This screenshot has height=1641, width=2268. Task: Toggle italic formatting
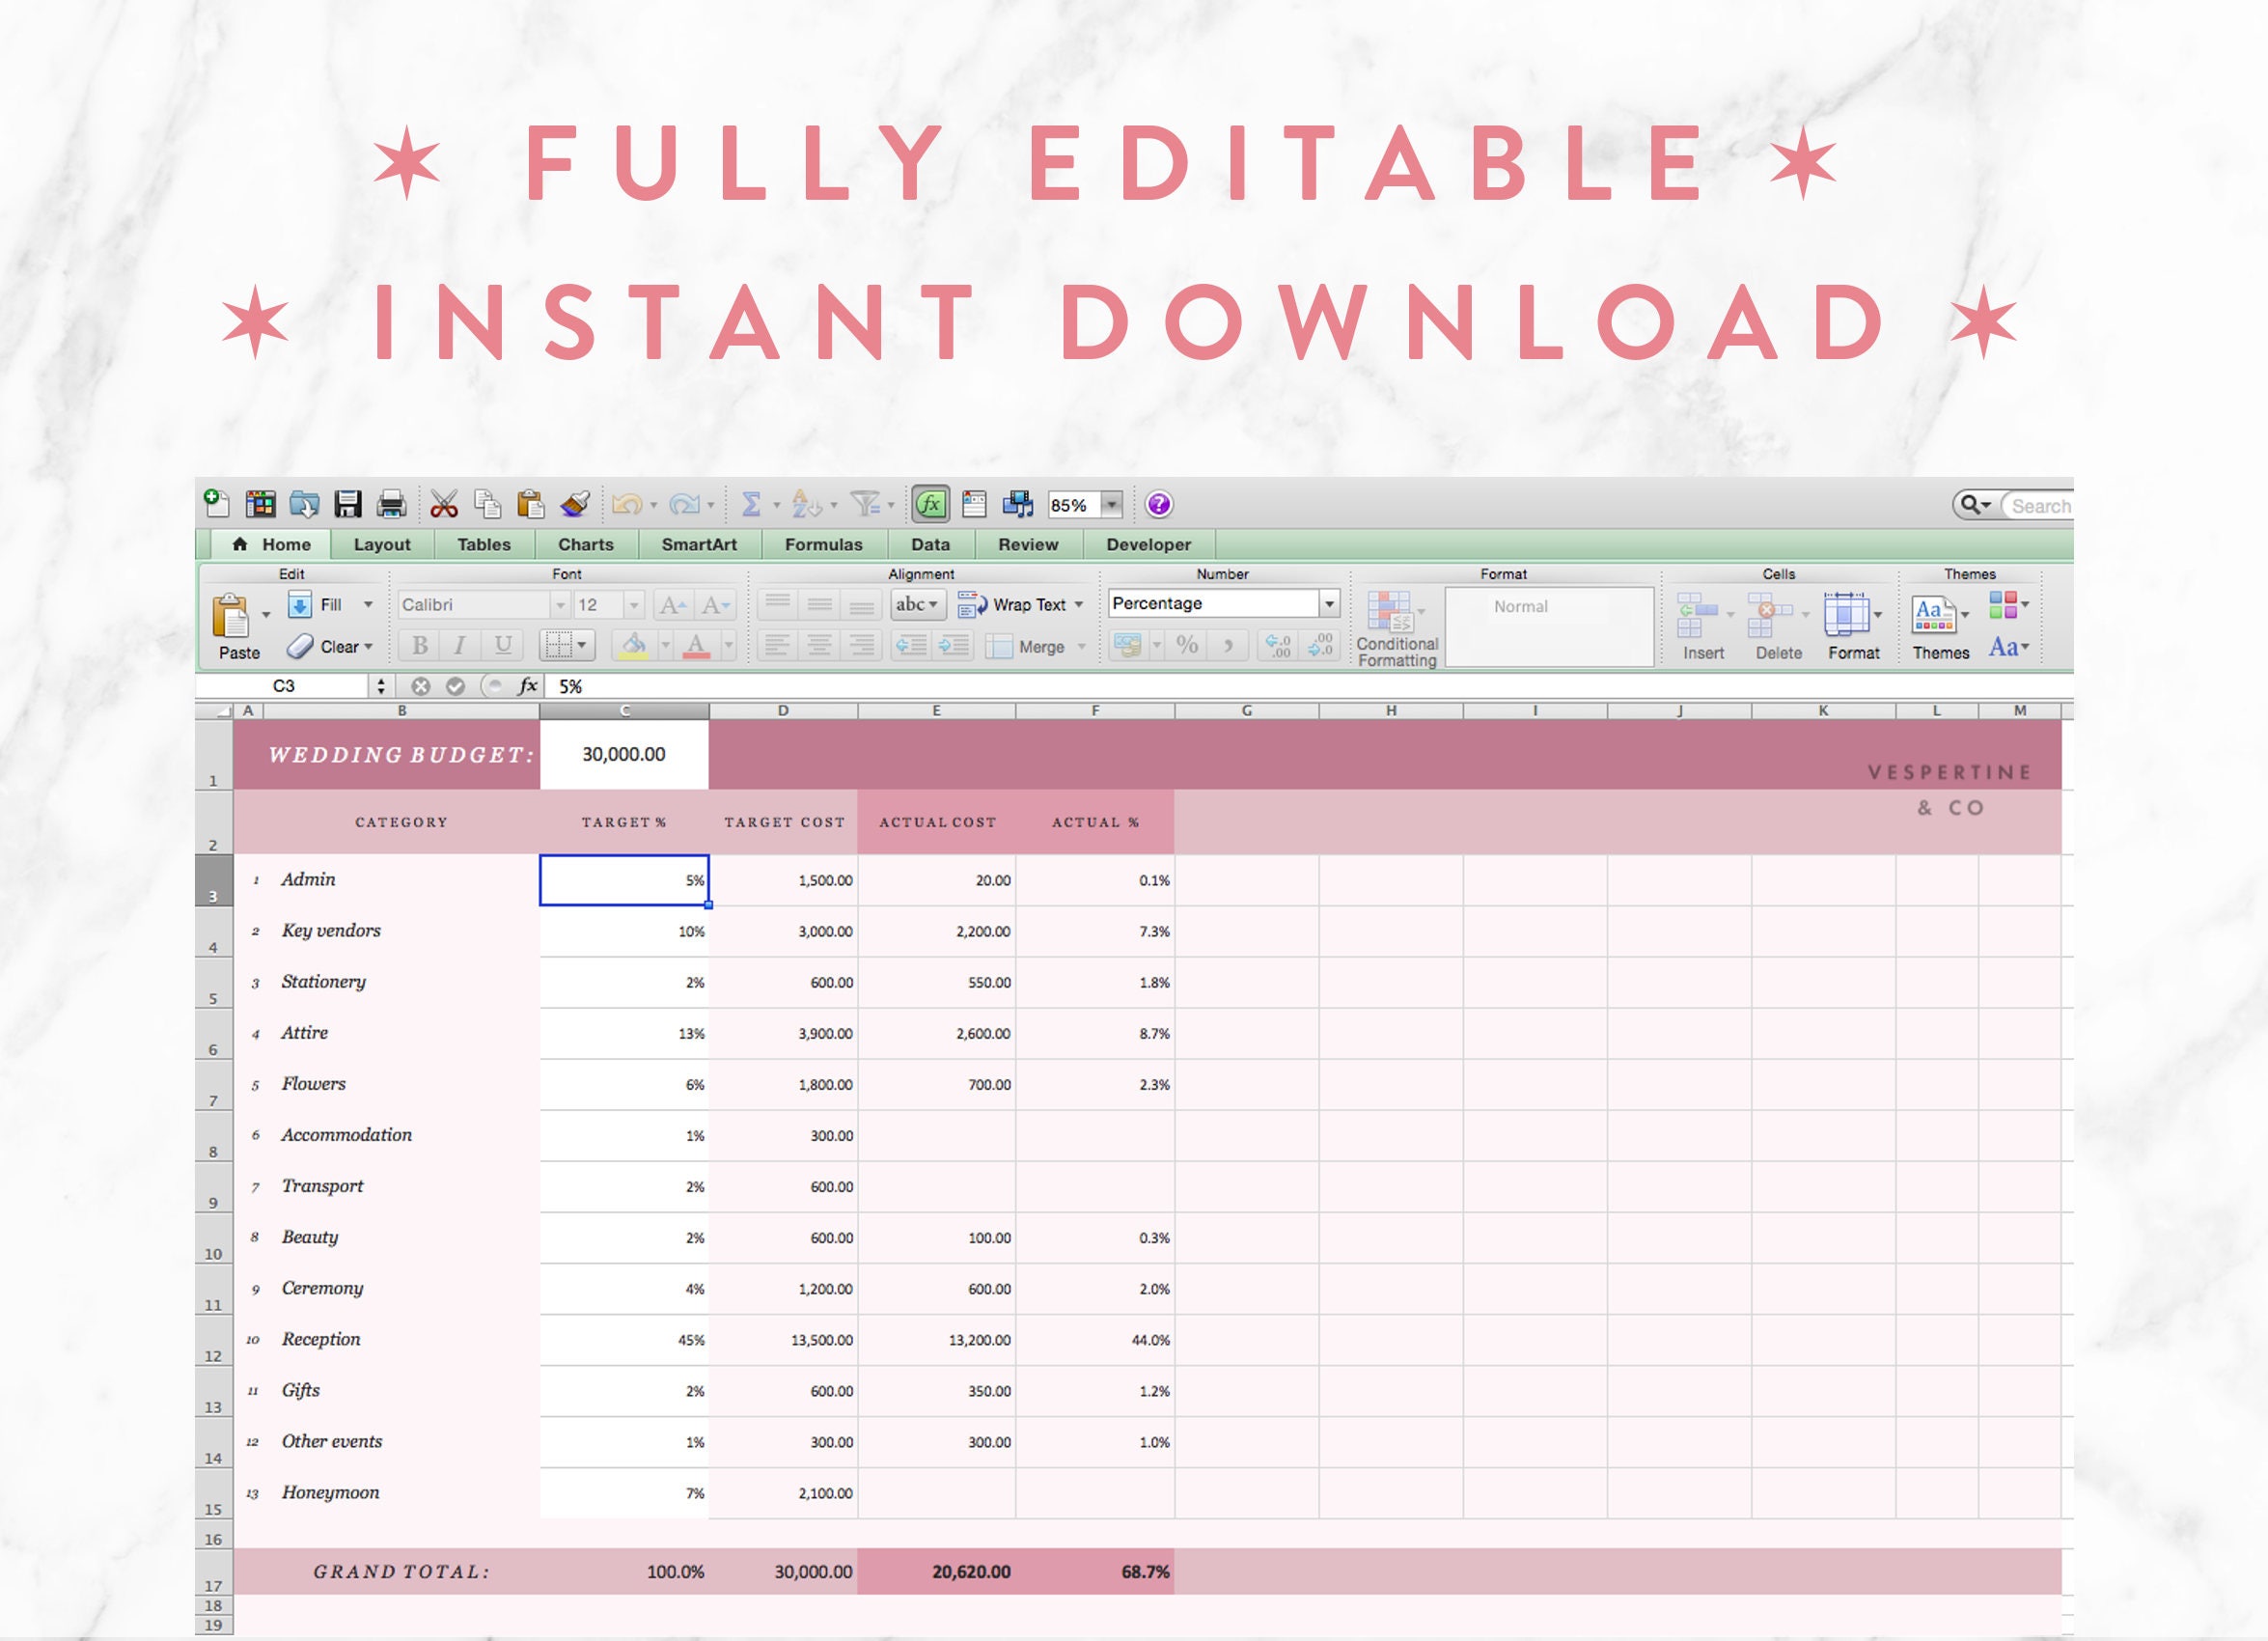(460, 645)
